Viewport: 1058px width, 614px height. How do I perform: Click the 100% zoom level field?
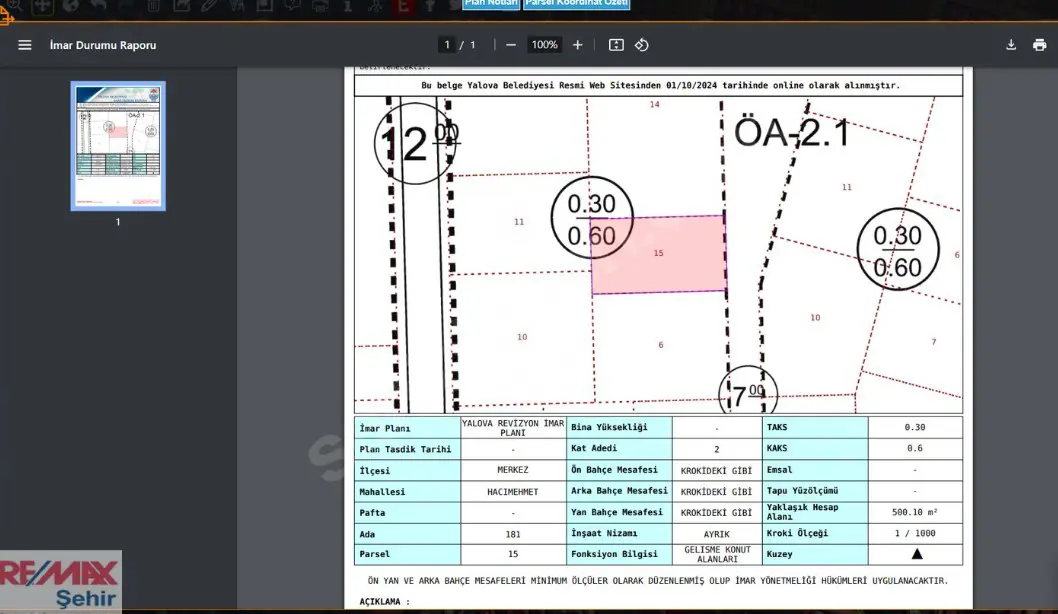point(545,45)
